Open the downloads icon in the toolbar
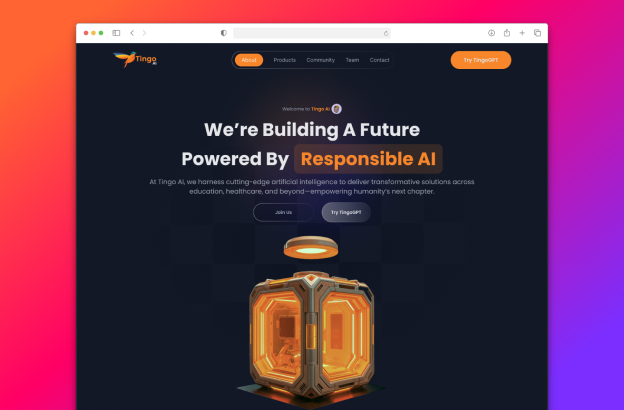This screenshot has height=410, width=624. pos(491,33)
